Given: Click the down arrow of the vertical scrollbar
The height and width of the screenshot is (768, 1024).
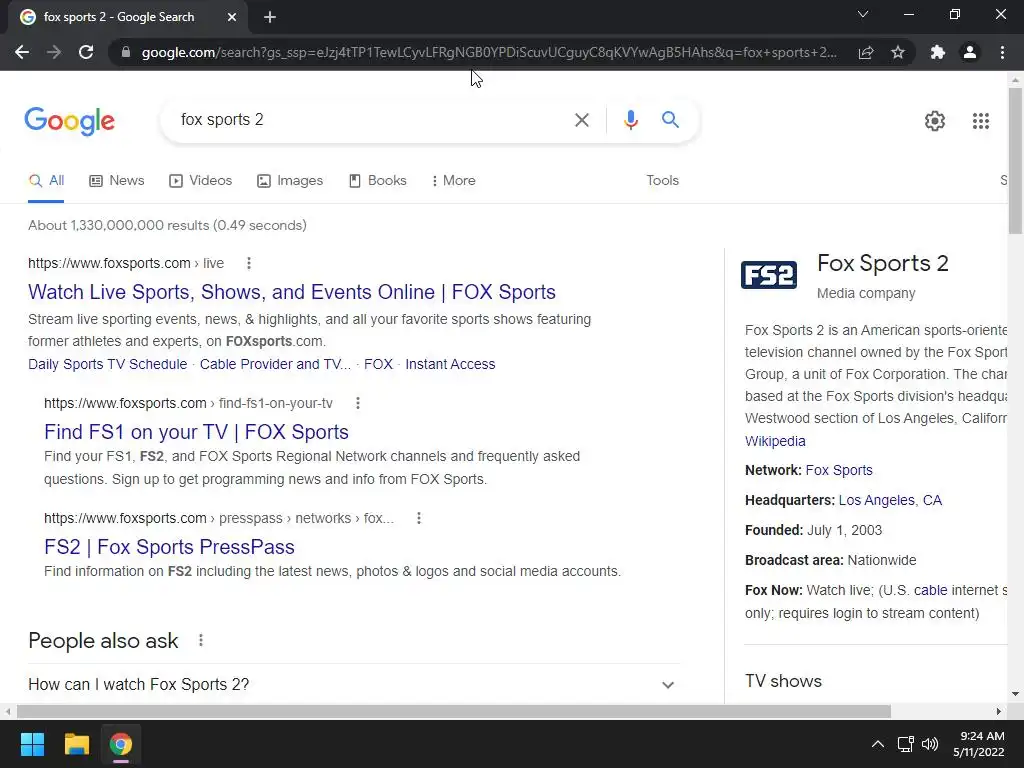Looking at the screenshot, I should coord(1015,694).
